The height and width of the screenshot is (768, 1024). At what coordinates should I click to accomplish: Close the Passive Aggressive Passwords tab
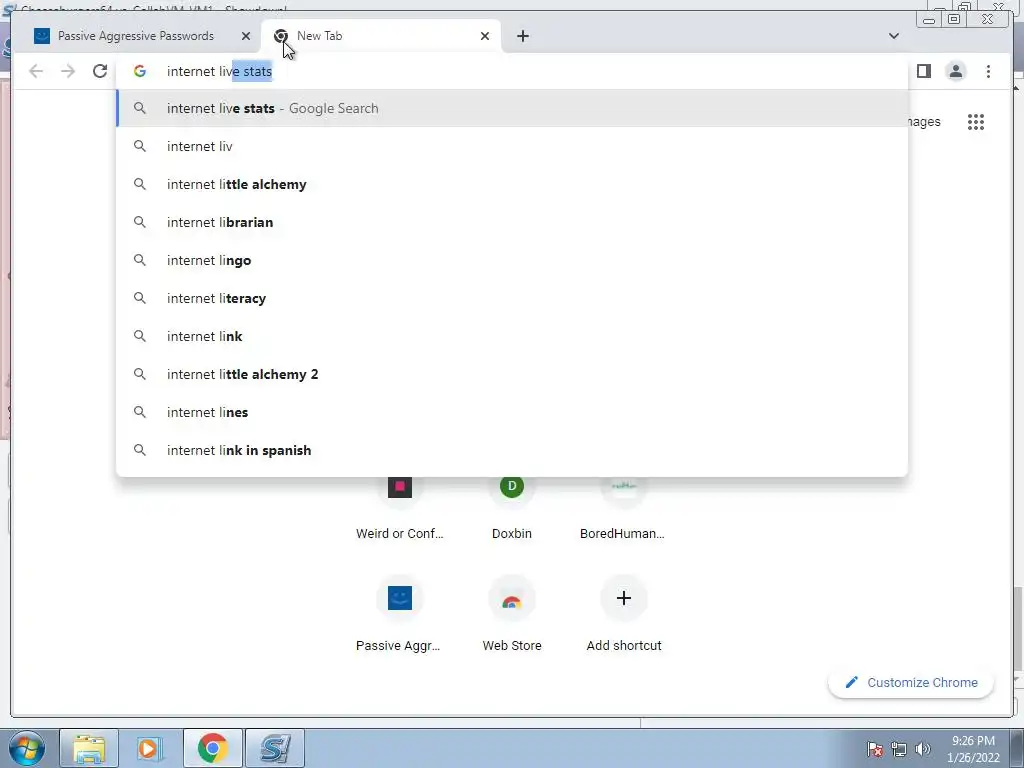246,36
